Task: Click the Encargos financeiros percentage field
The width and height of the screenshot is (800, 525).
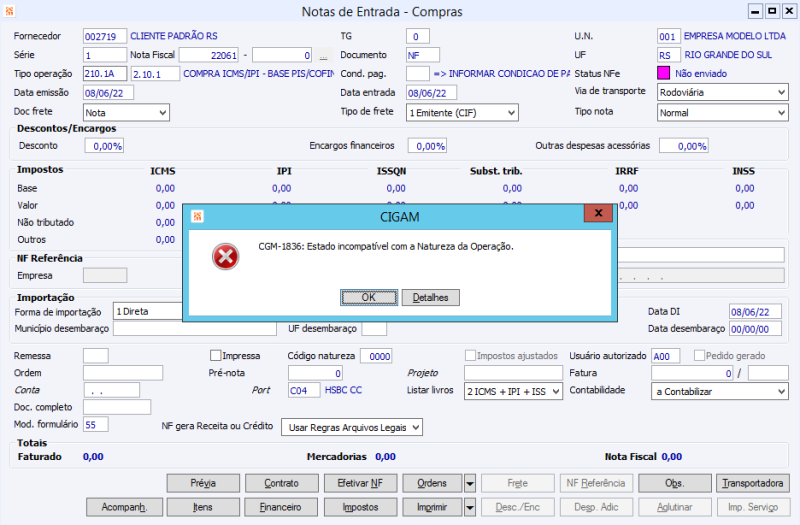Action: (427, 146)
